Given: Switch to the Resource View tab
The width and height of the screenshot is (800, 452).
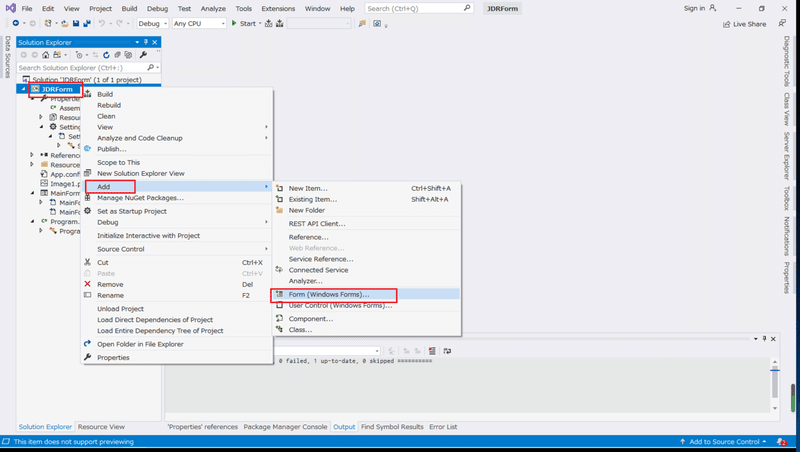Looking at the screenshot, I should click(x=101, y=427).
